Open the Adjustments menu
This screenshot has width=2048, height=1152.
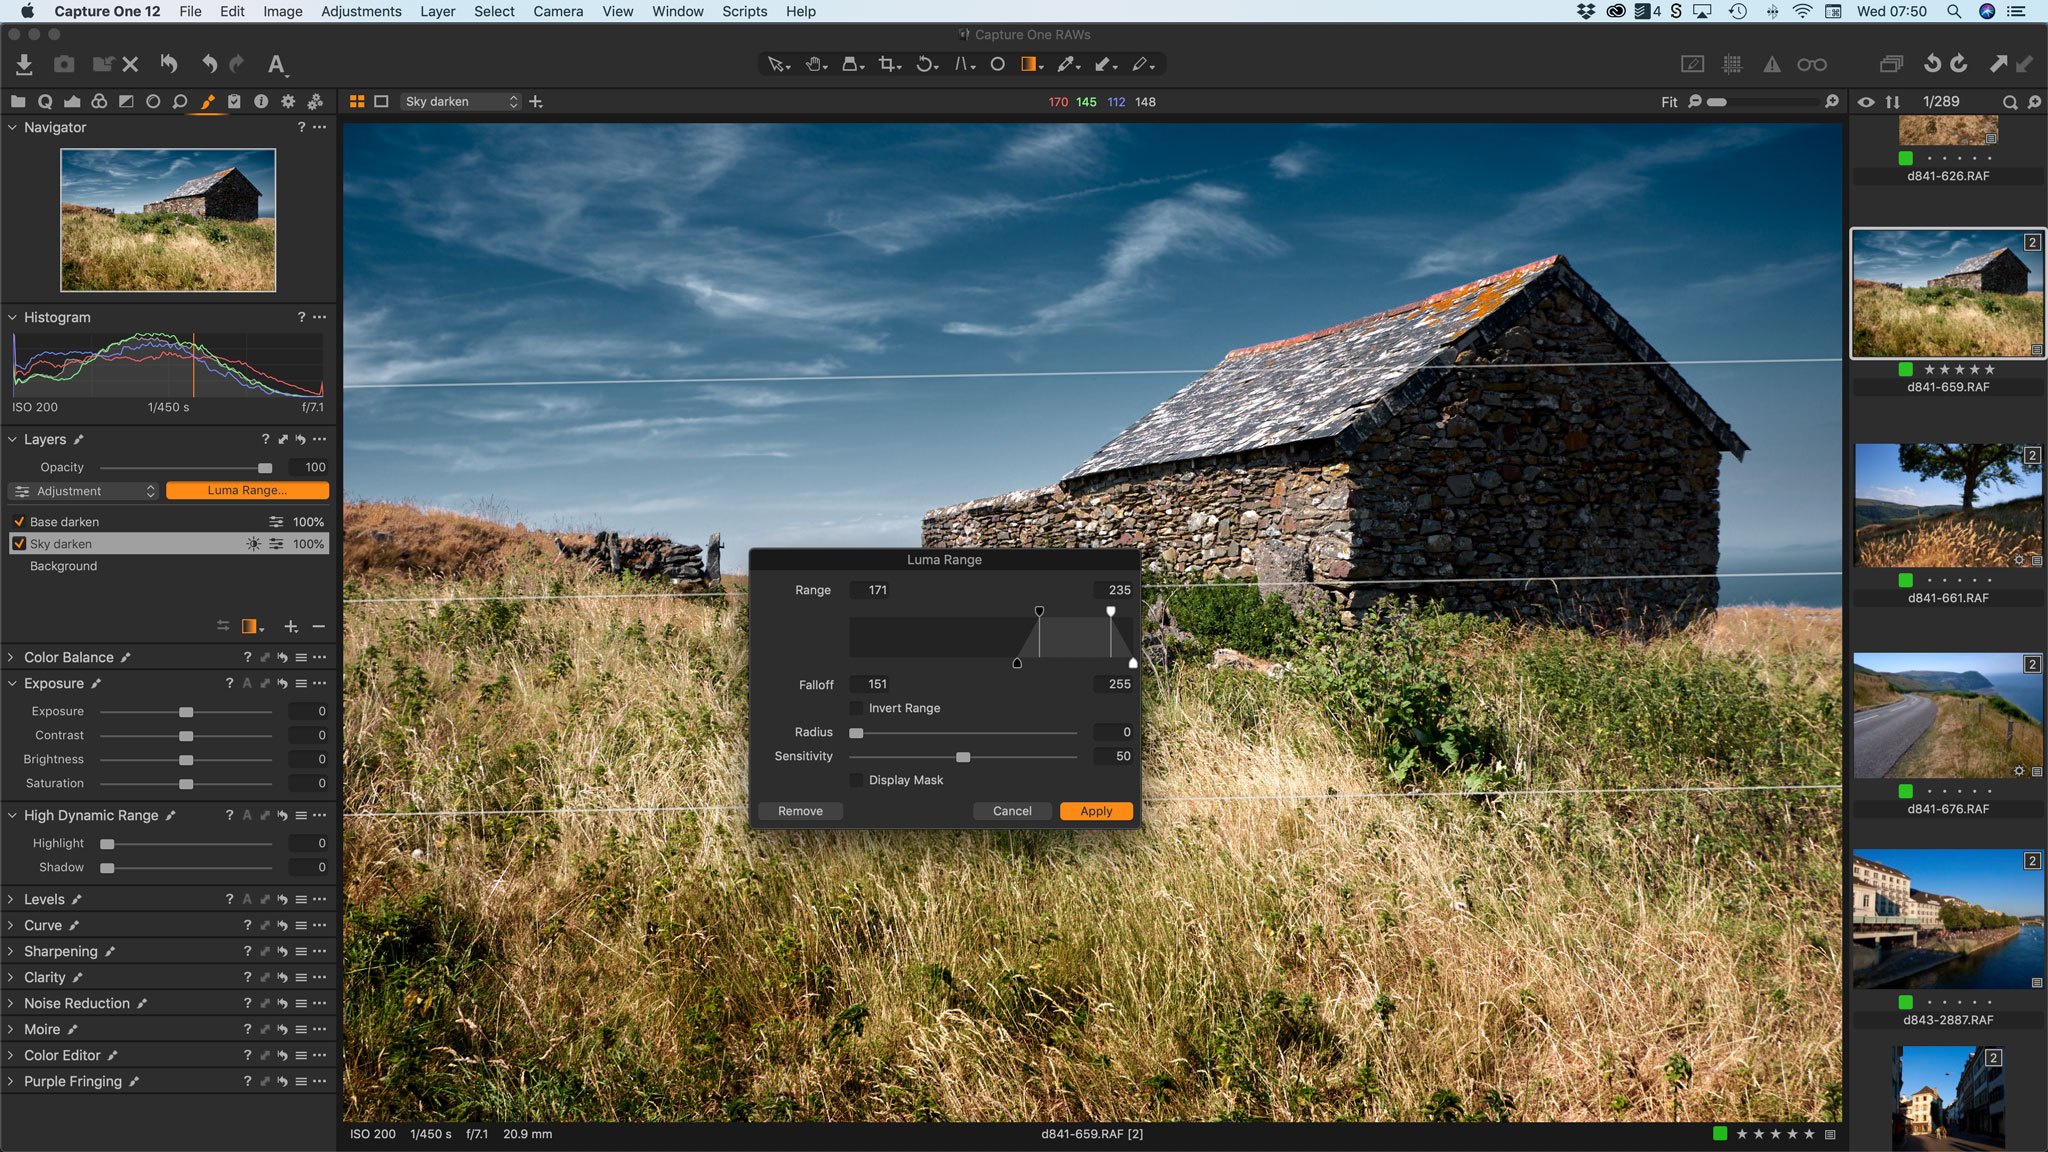click(x=361, y=11)
